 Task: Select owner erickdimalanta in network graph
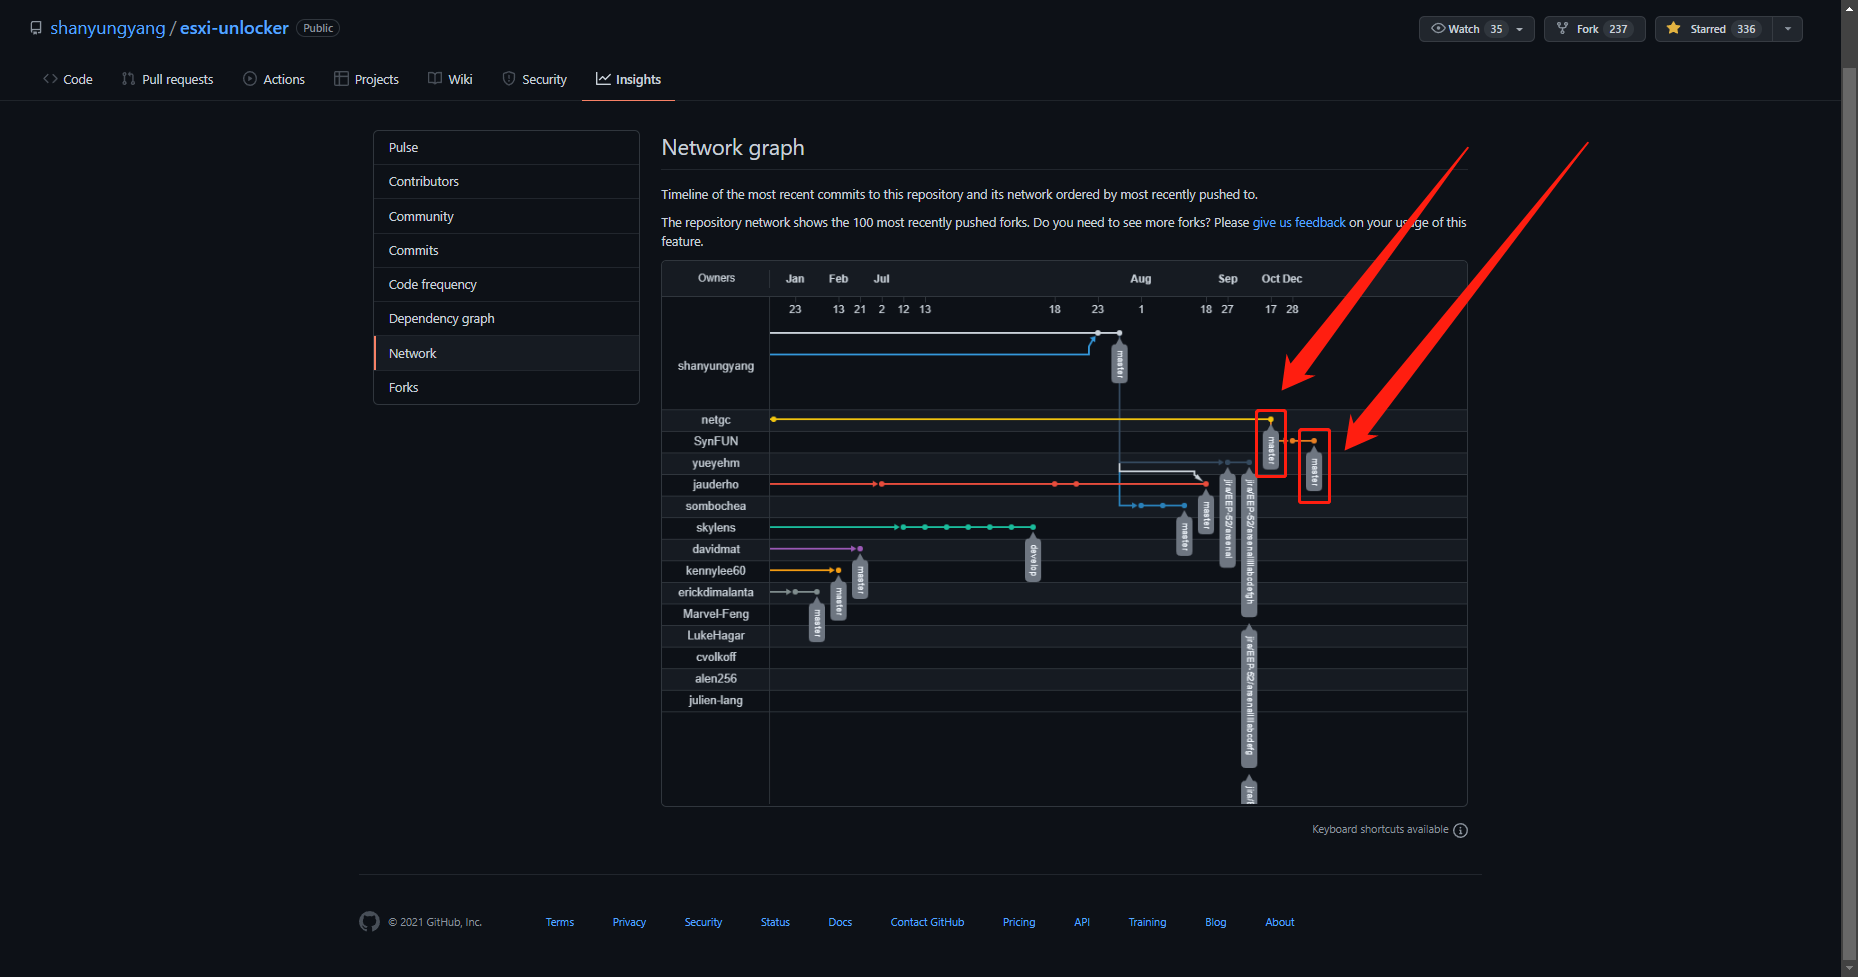click(x=716, y=592)
